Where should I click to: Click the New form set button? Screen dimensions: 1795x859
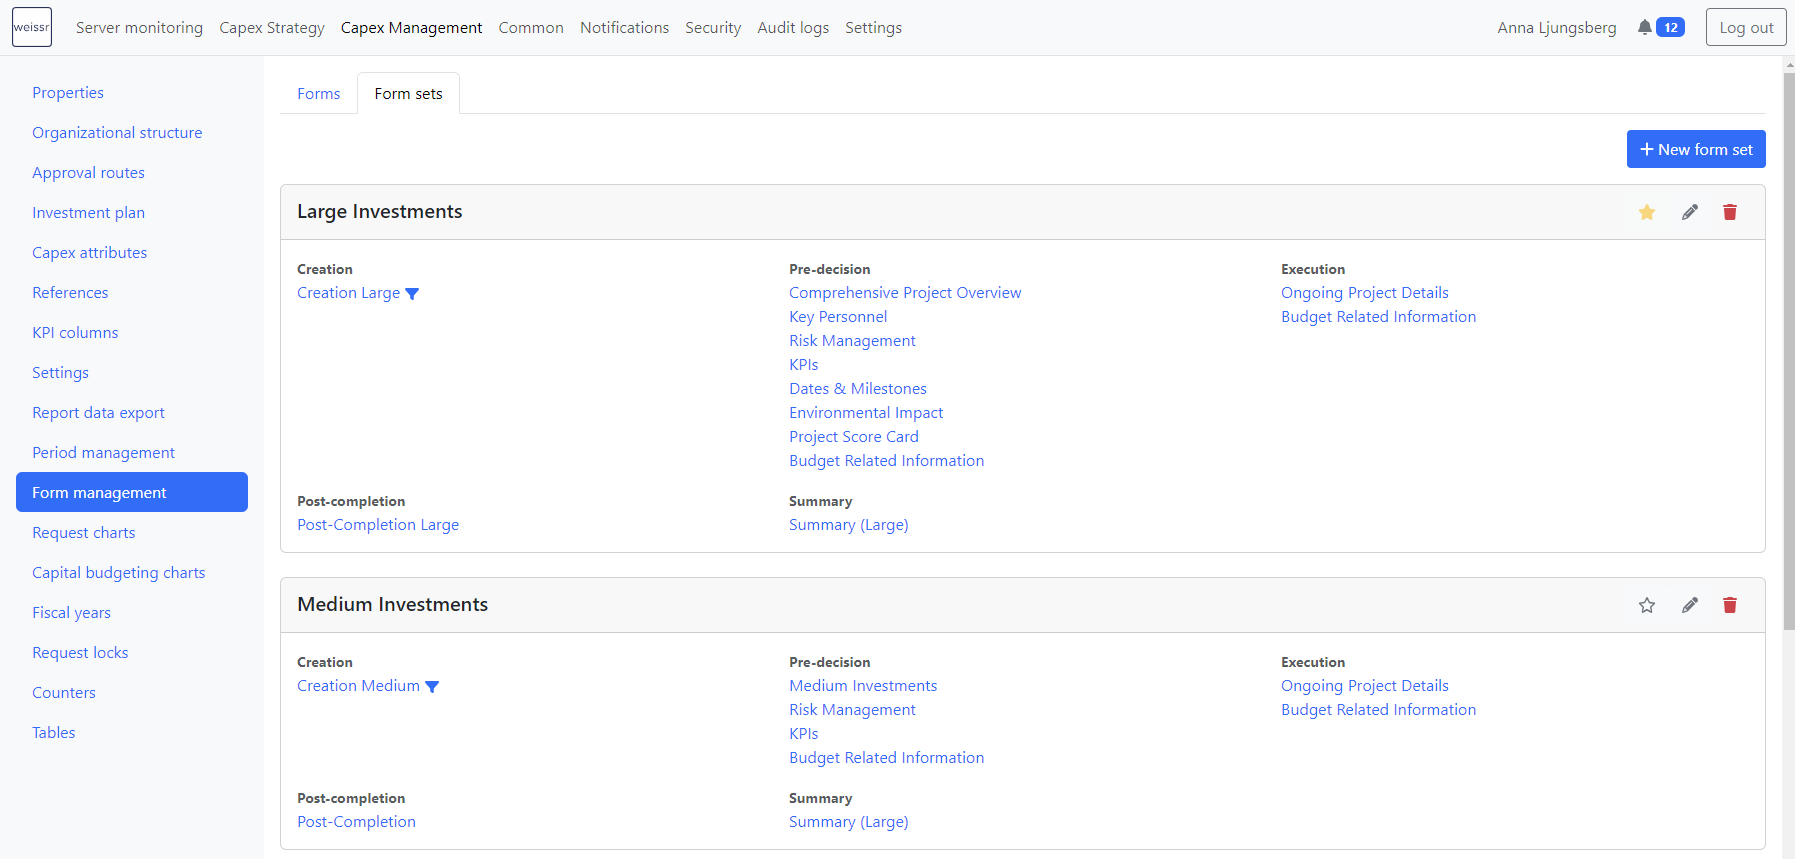pos(1696,149)
